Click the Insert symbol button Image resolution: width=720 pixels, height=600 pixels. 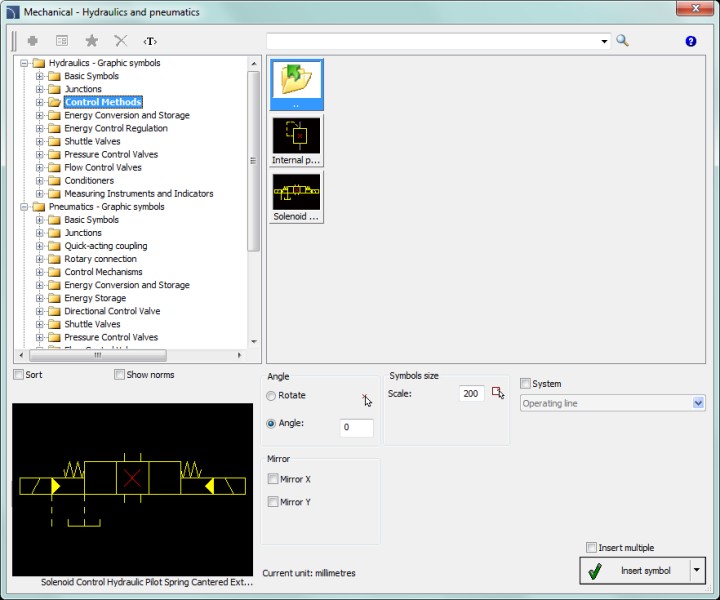click(634, 570)
